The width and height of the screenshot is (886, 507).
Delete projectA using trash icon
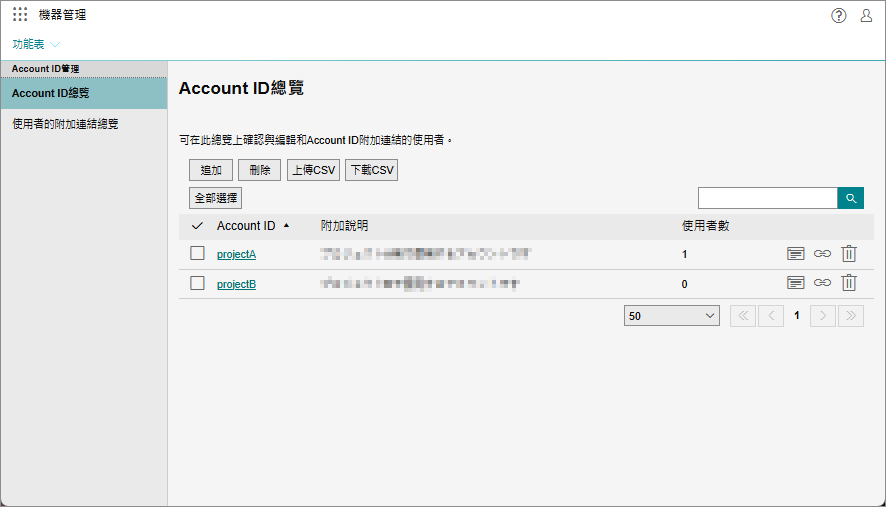click(849, 254)
